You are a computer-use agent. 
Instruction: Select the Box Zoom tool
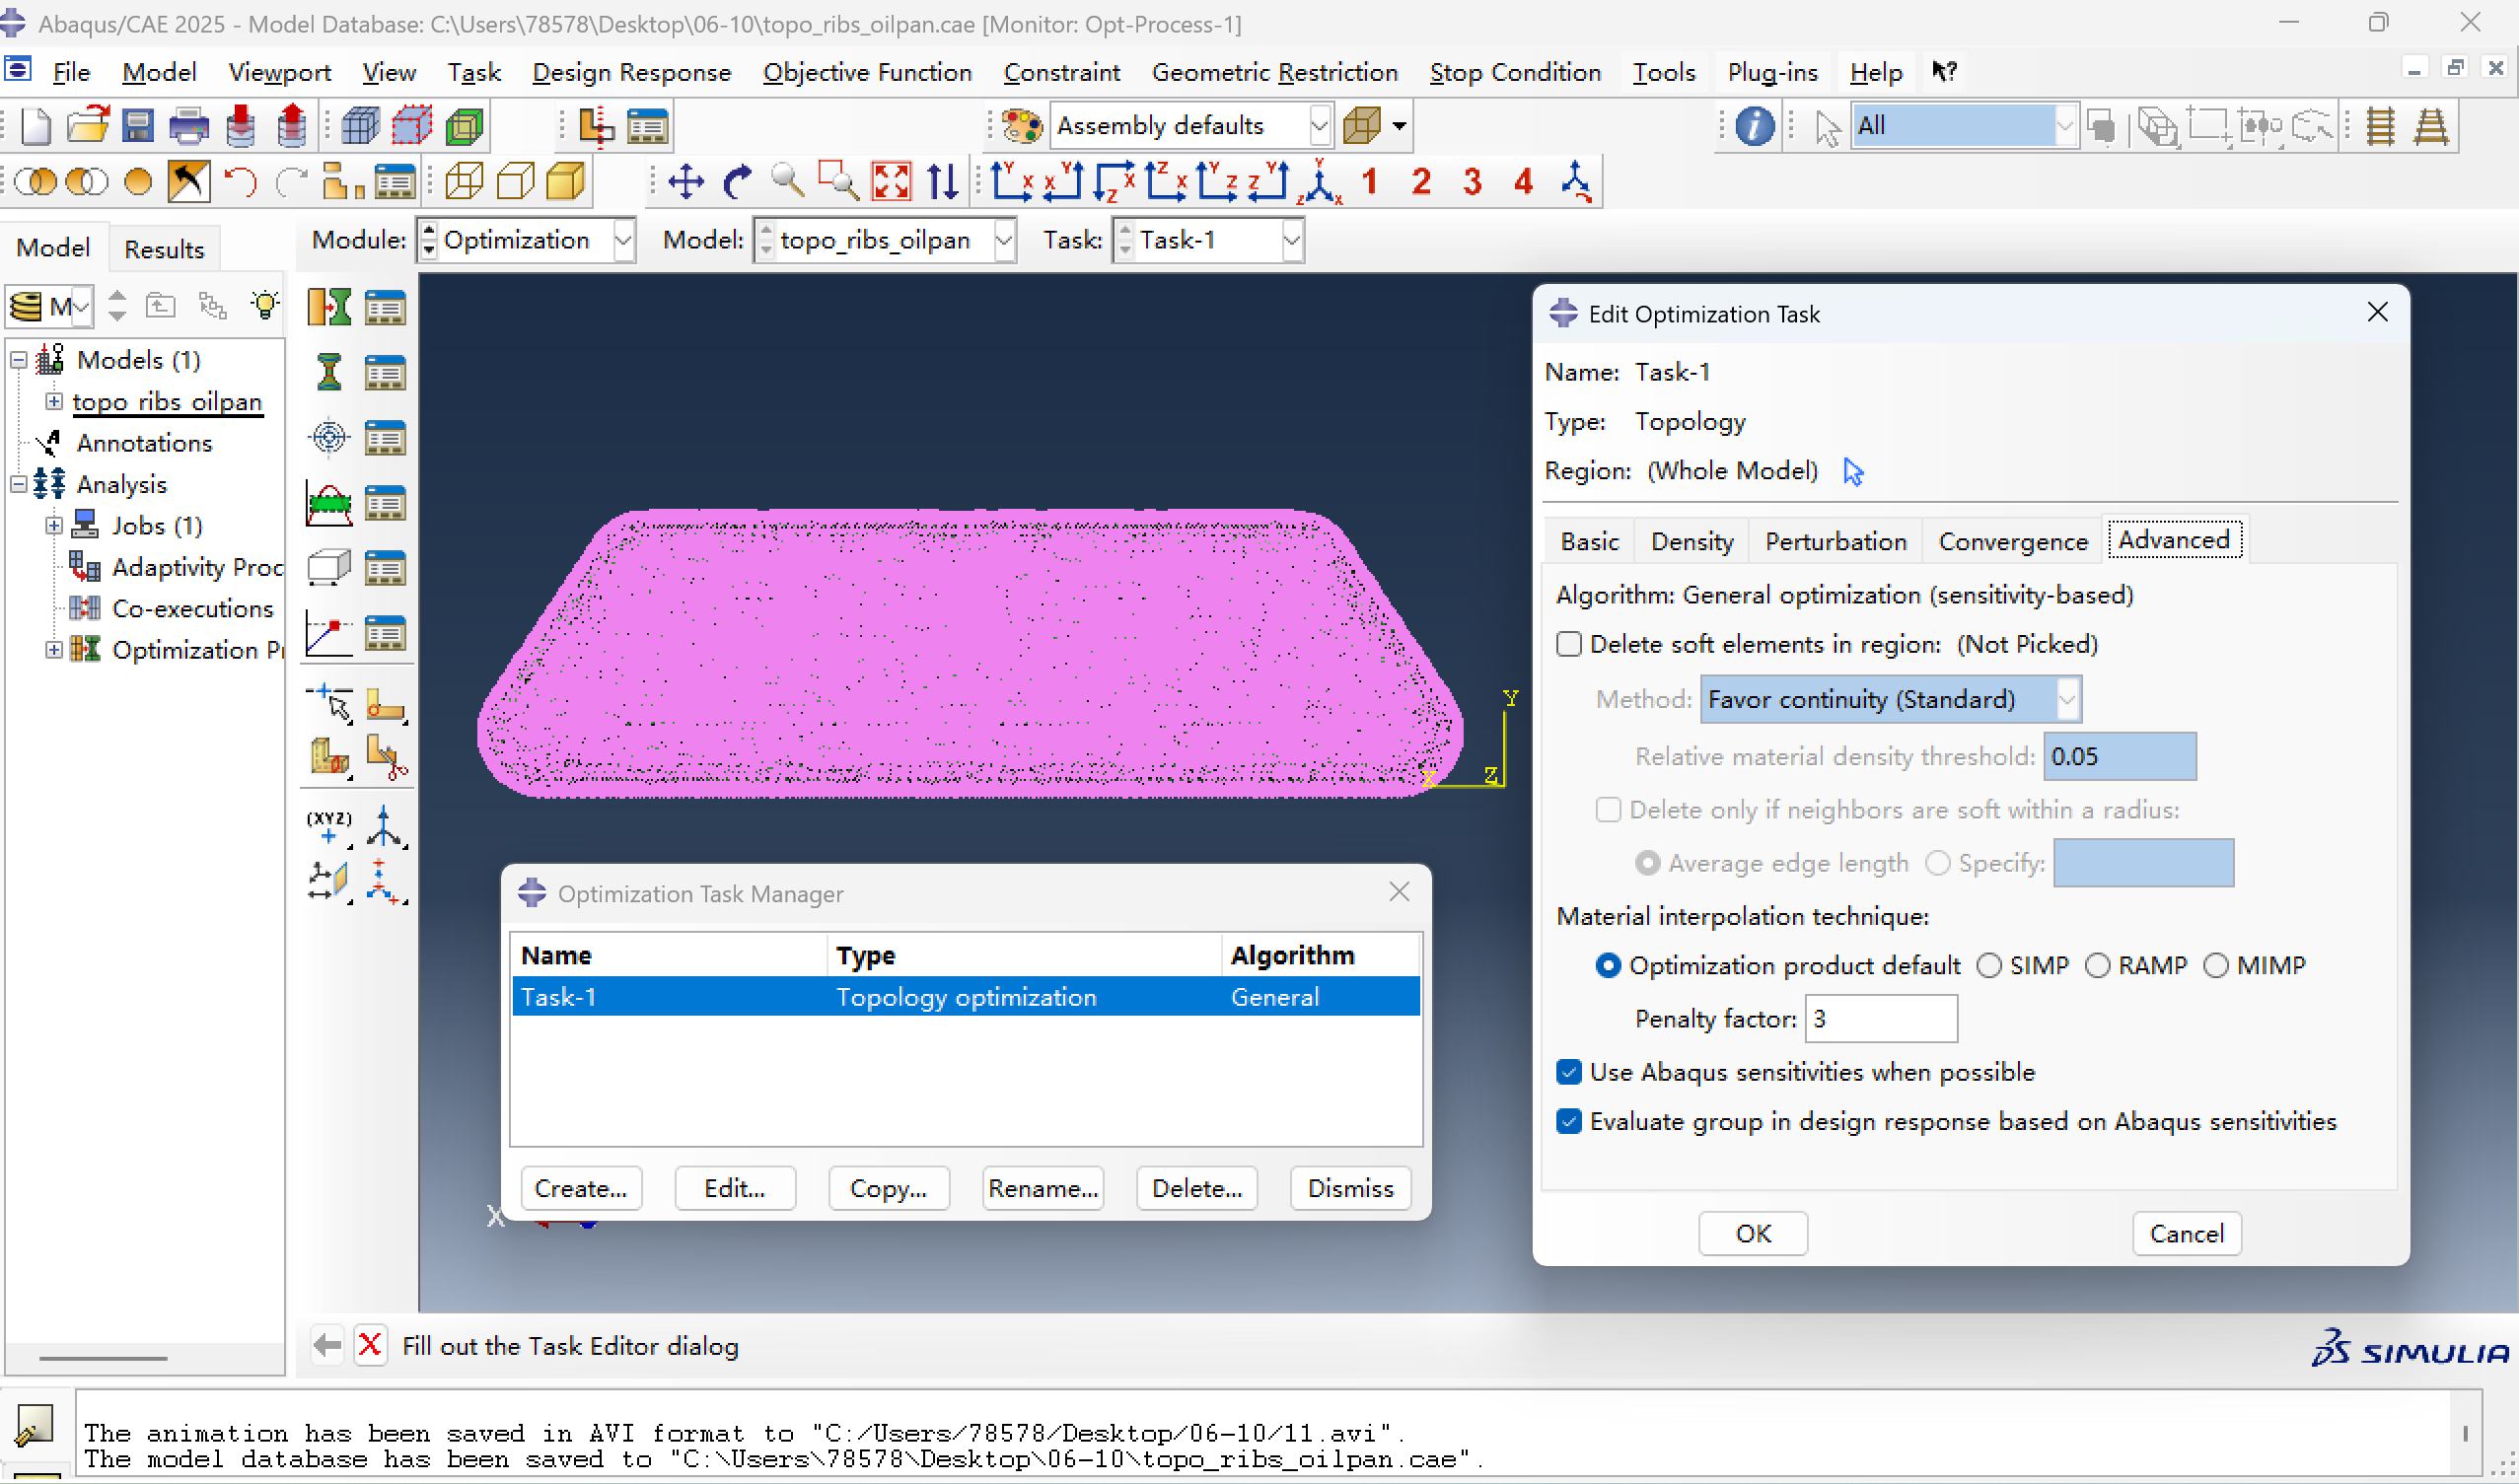point(839,182)
